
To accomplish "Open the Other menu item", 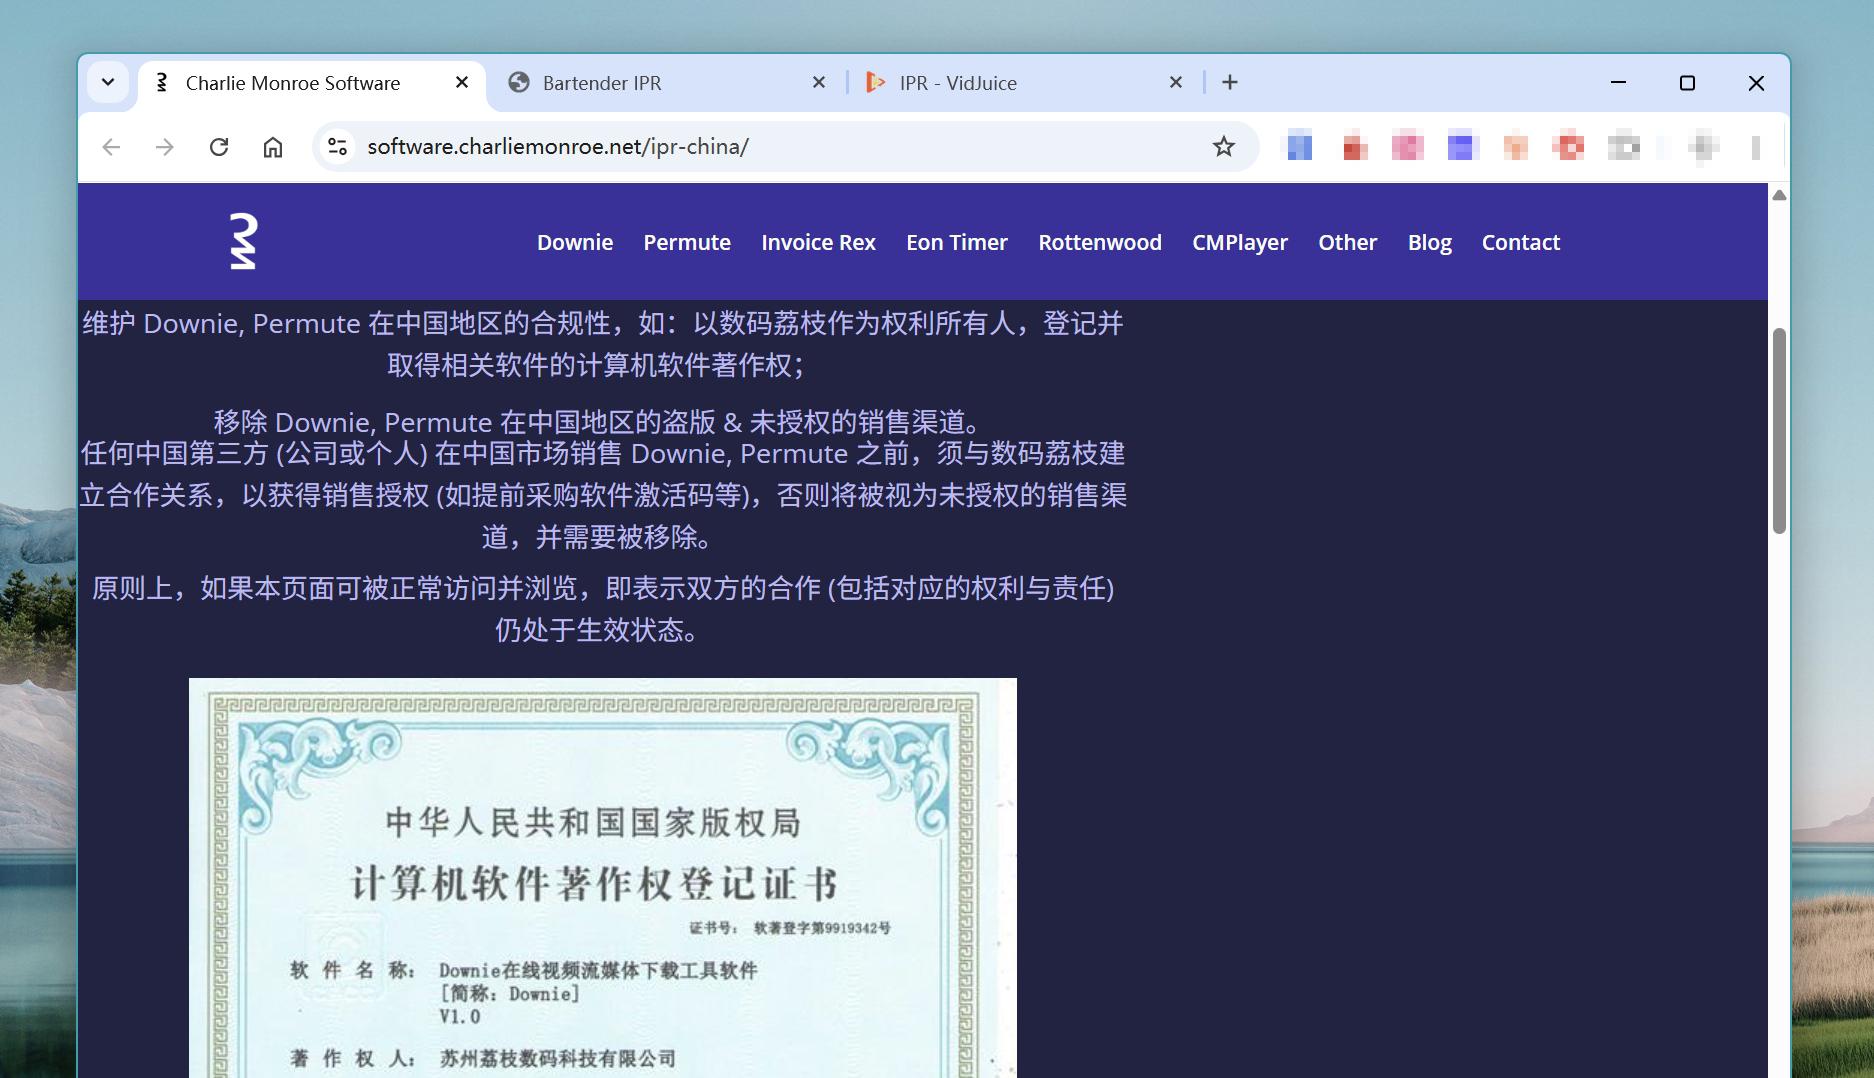I will tap(1347, 242).
